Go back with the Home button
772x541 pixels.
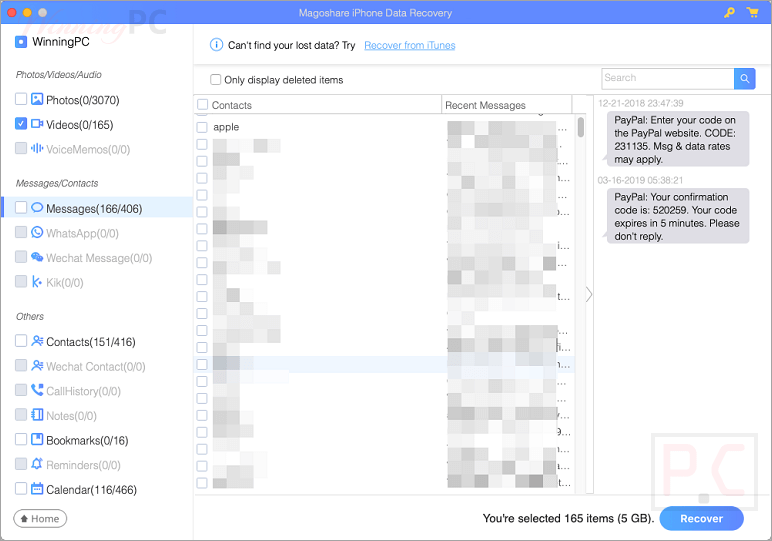[x=40, y=518]
